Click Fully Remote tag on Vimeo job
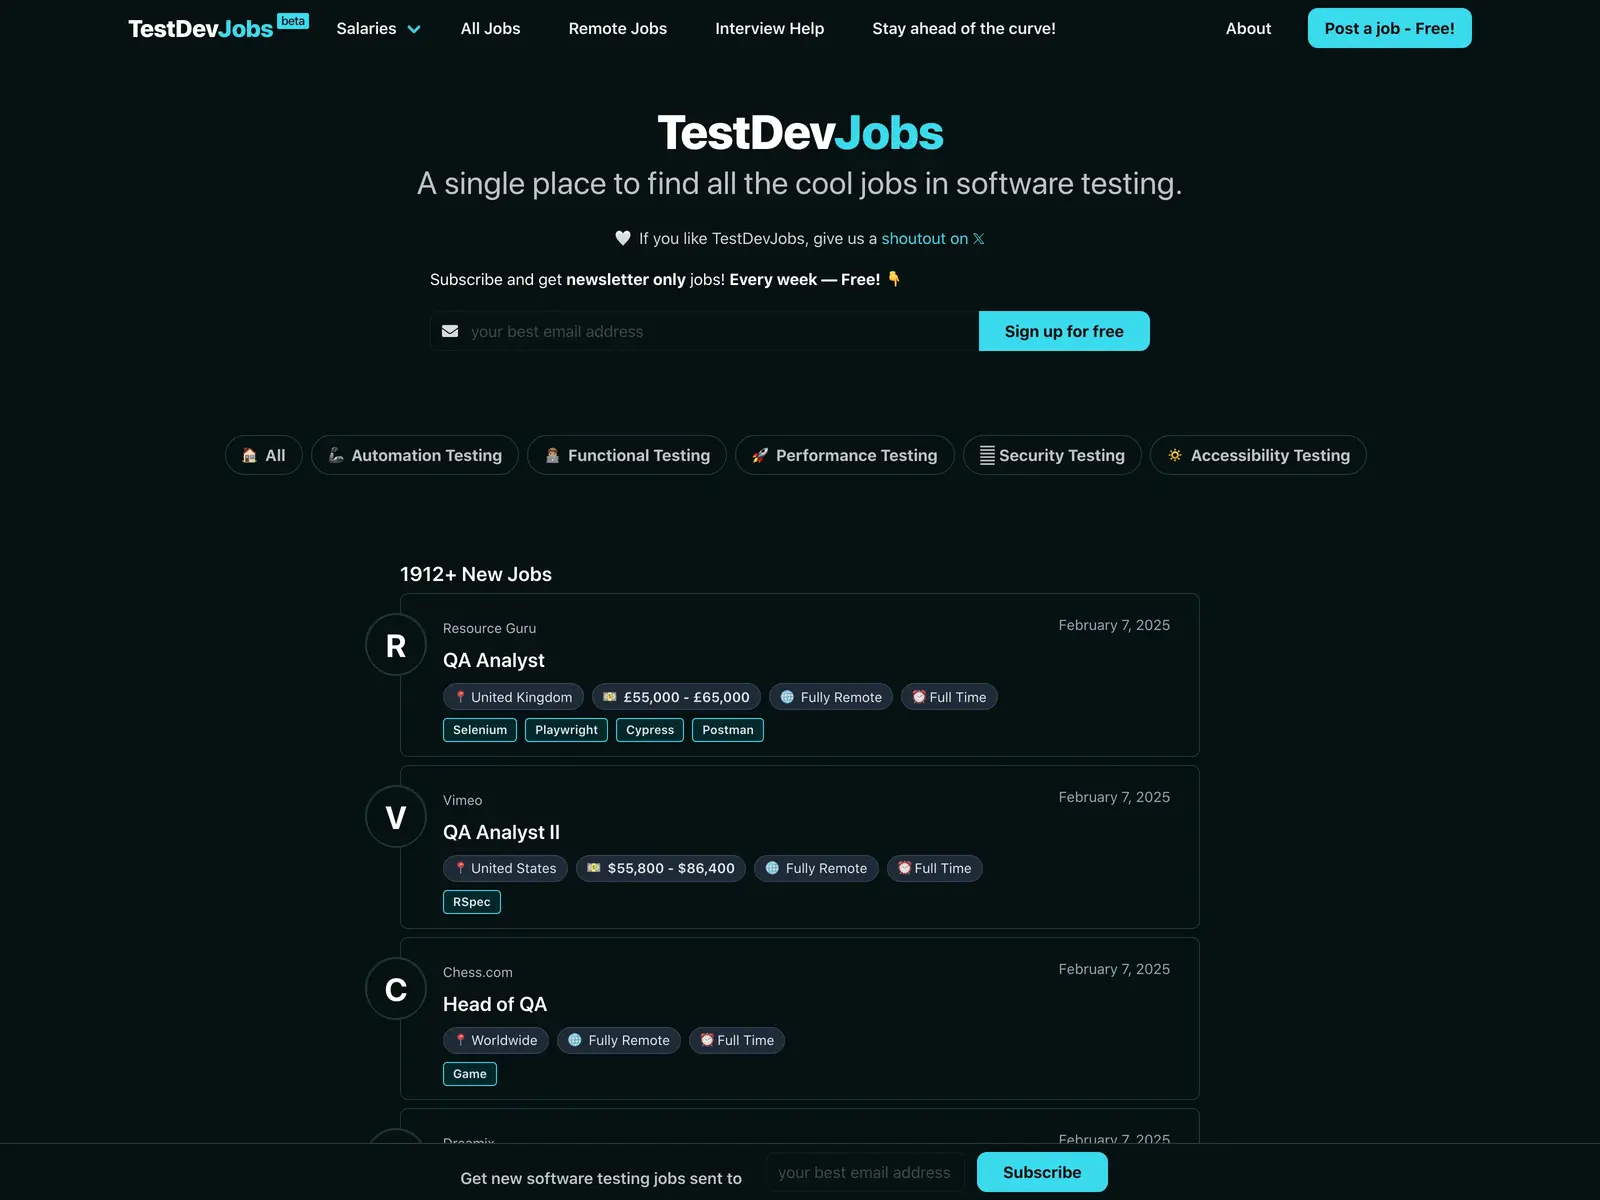This screenshot has width=1600, height=1200. (x=816, y=868)
